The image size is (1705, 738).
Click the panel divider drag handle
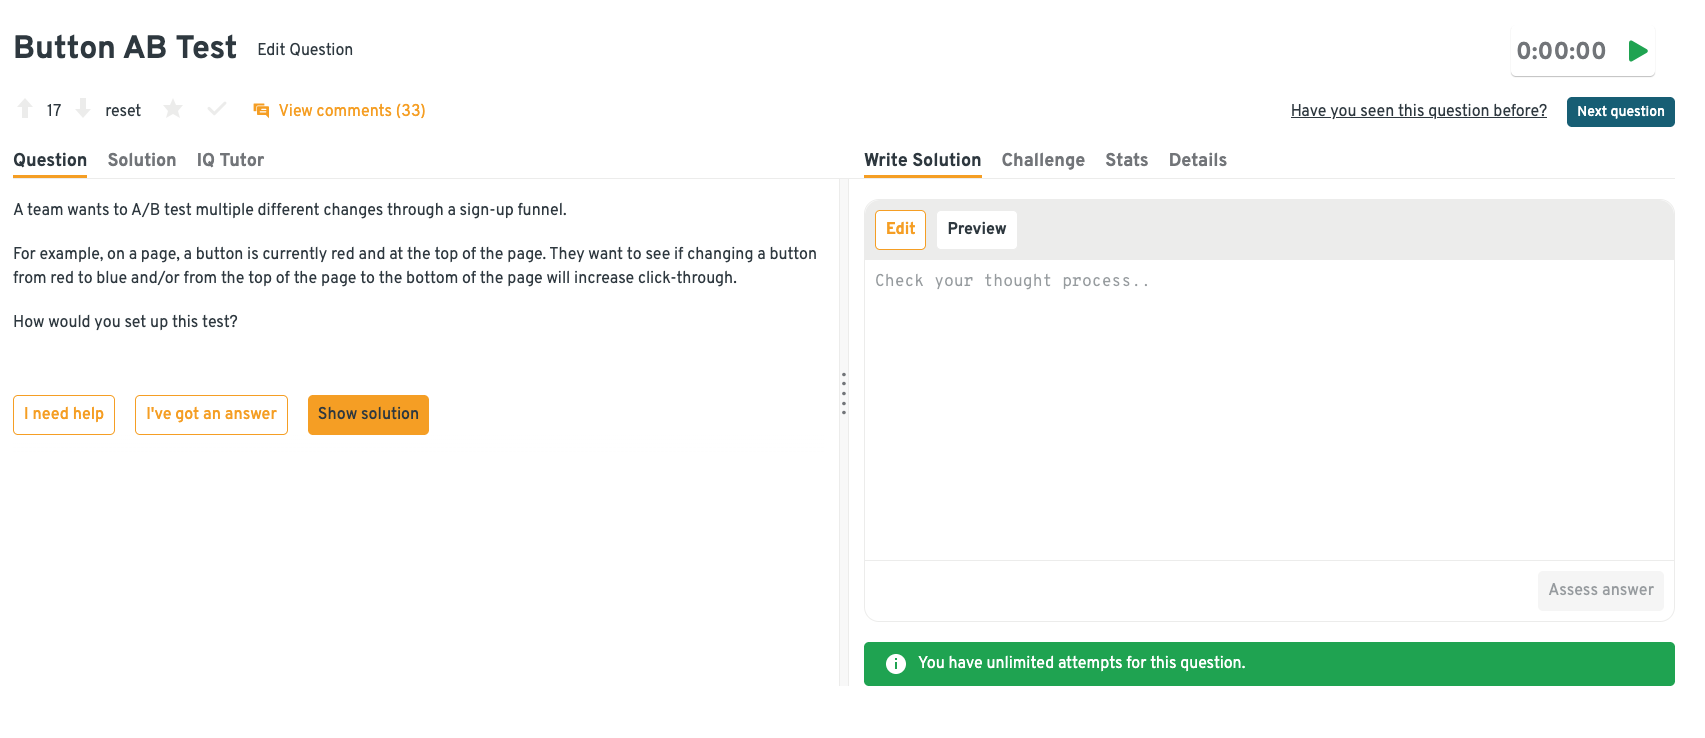click(x=844, y=393)
